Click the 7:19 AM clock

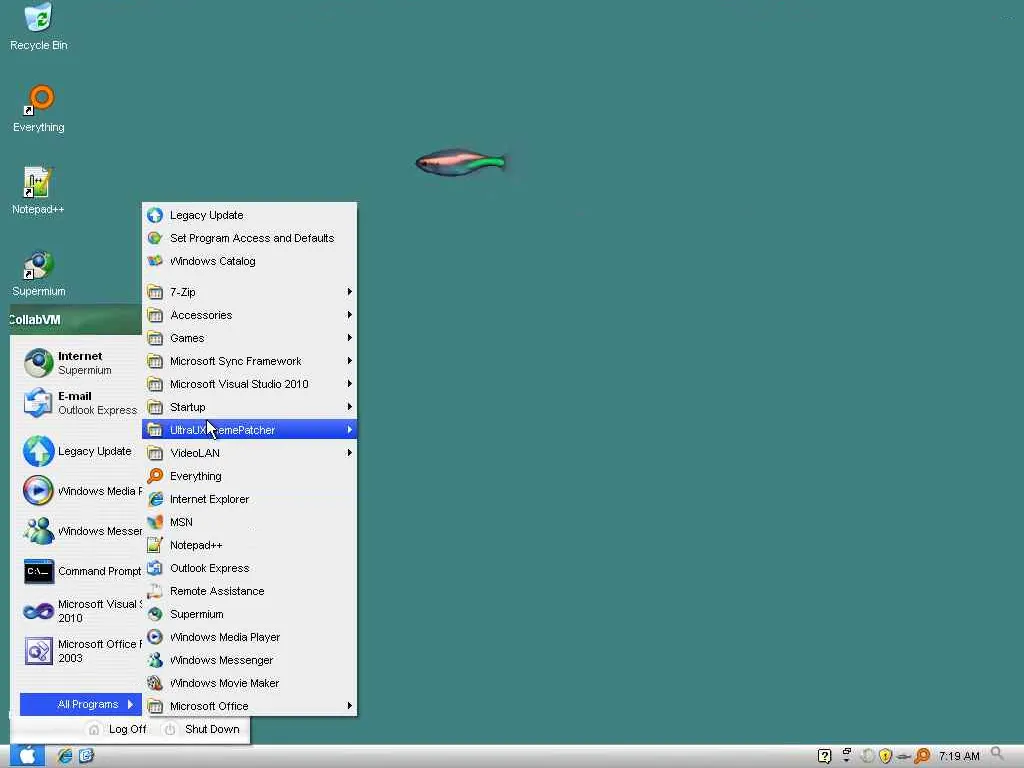coord(959,756)
